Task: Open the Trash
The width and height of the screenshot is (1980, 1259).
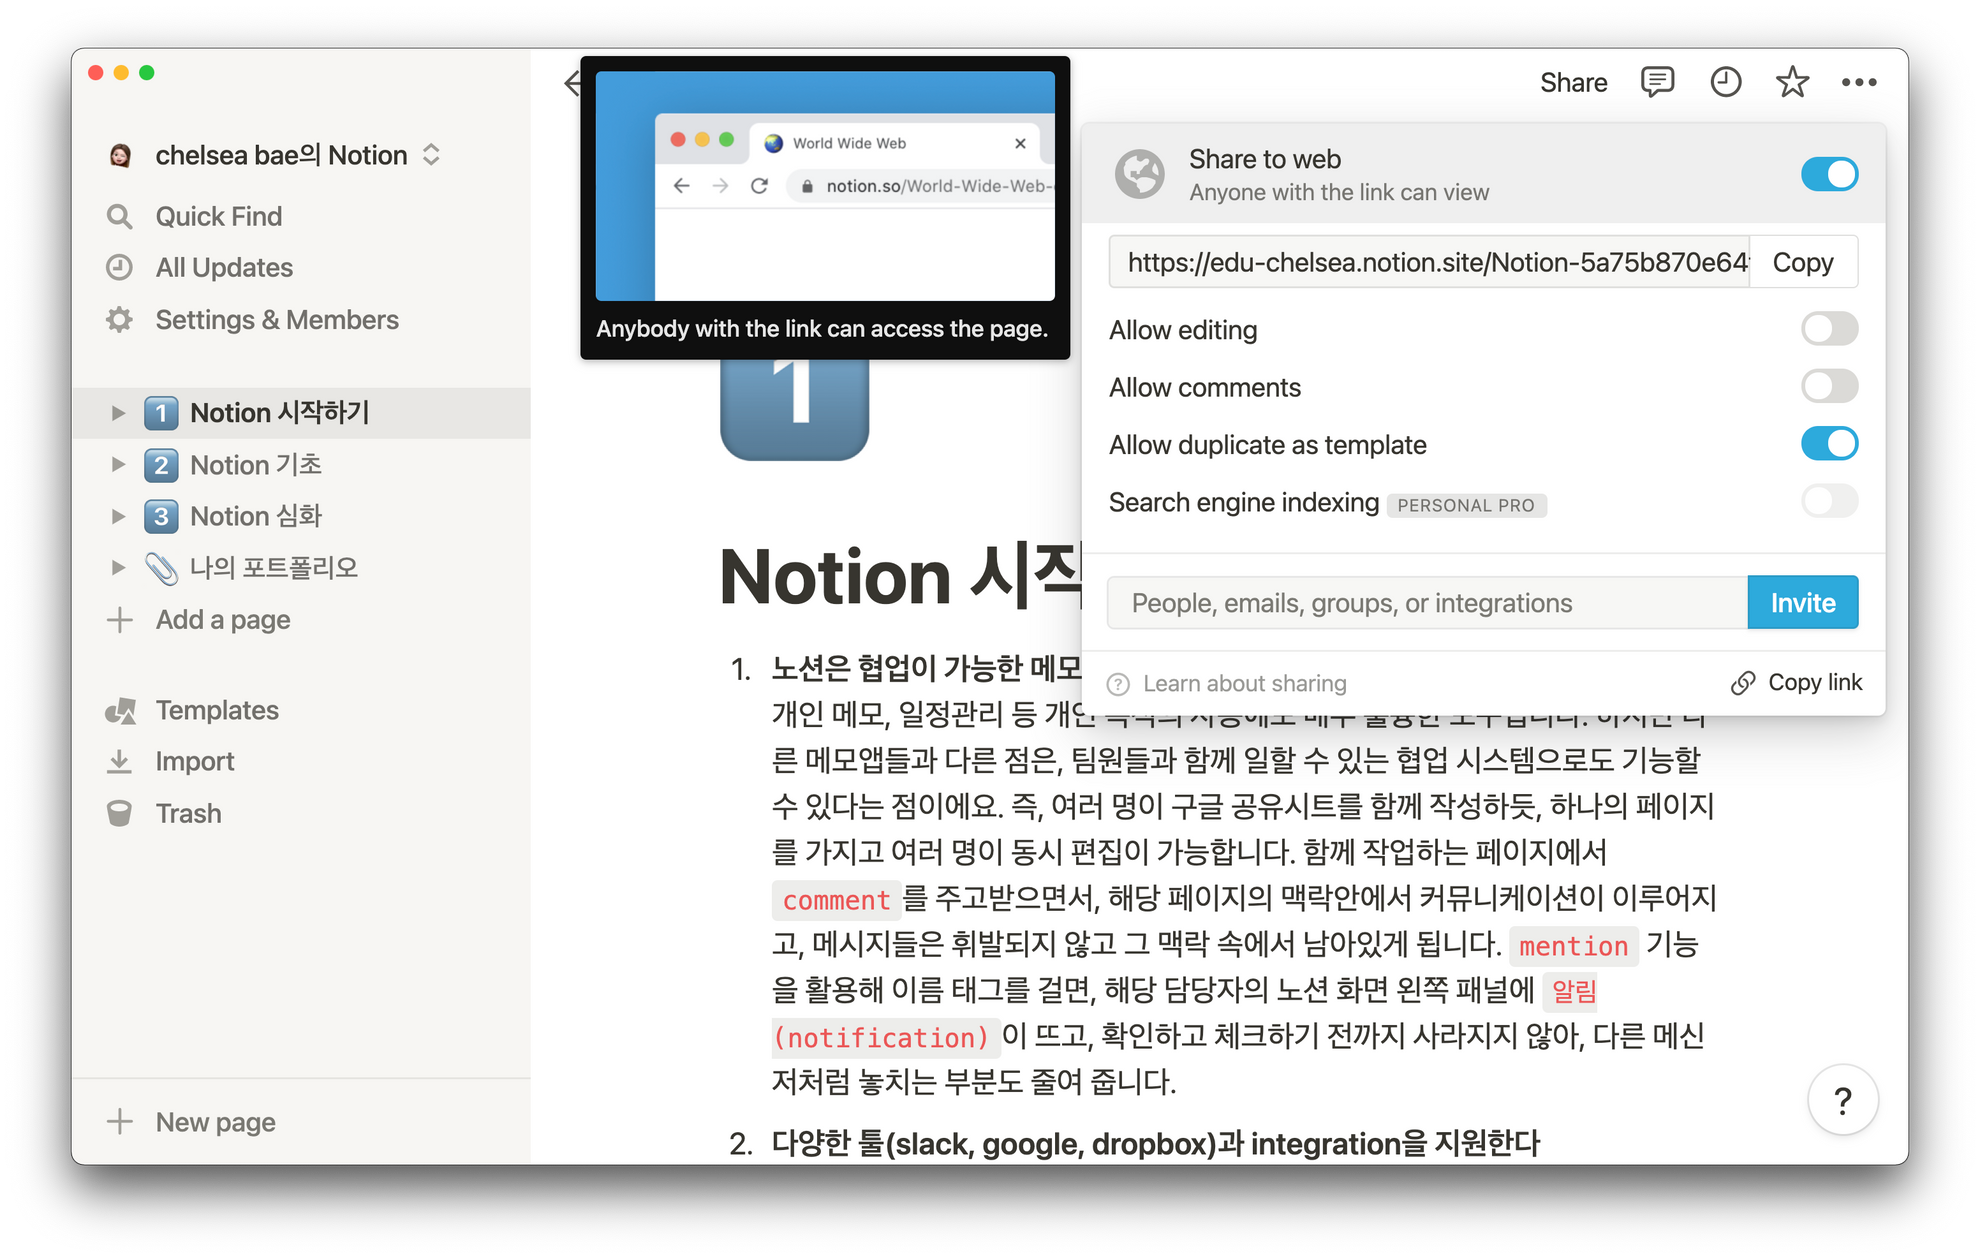Action: coord(188,813)
